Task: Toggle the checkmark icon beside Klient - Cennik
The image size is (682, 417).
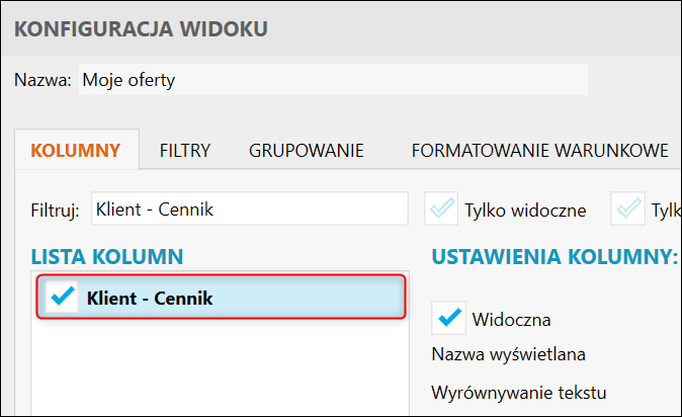Action: [62, 297]
